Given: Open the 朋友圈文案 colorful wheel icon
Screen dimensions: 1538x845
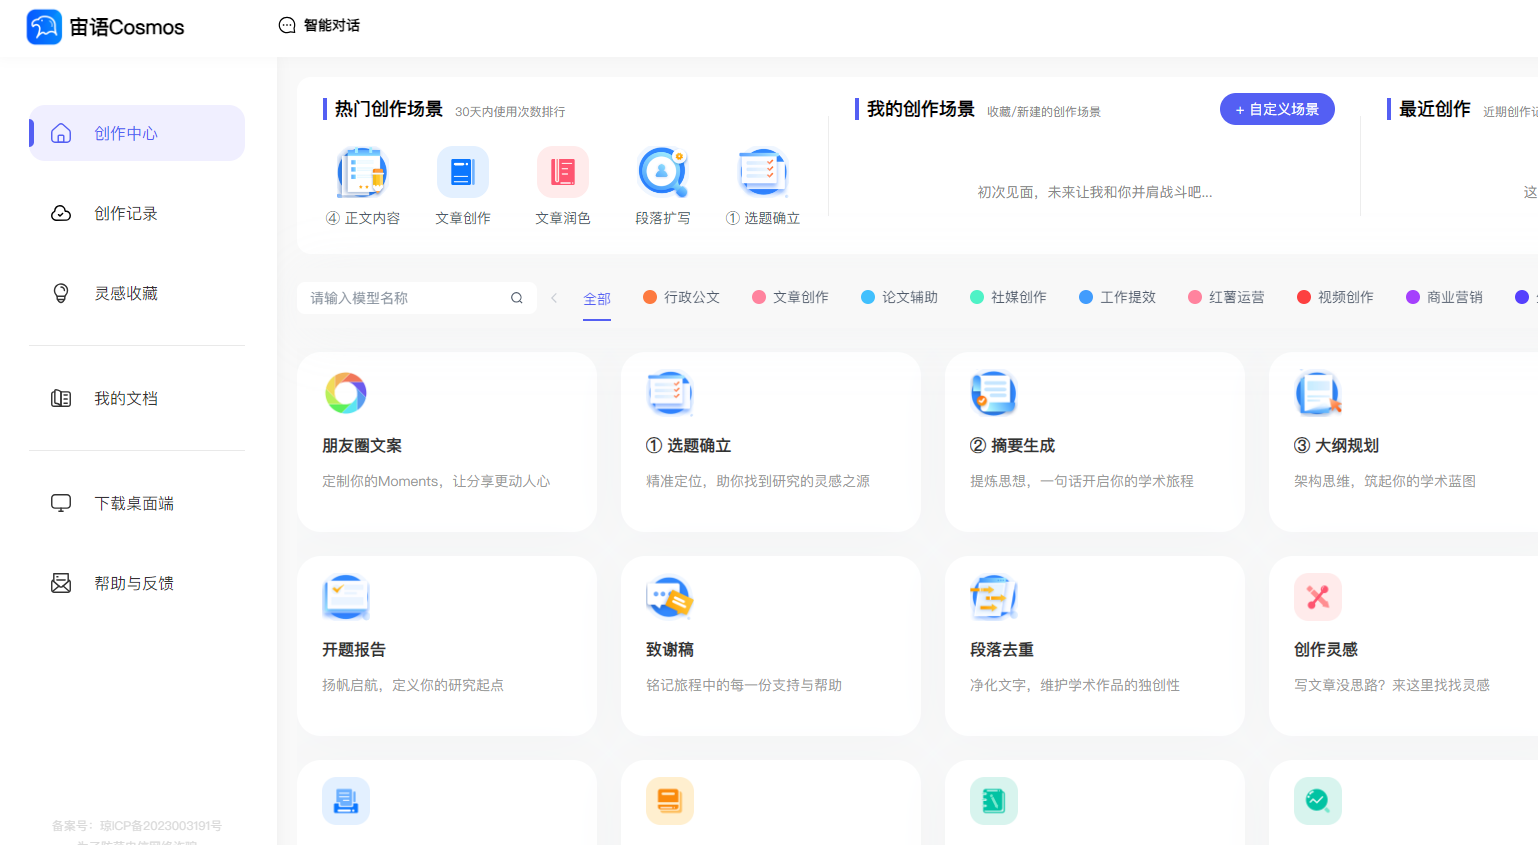Looking at the screenshot, I should [x=345, y=393].
